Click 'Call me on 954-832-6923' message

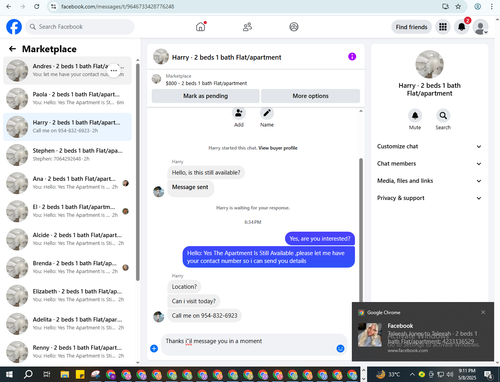point(204,316)
